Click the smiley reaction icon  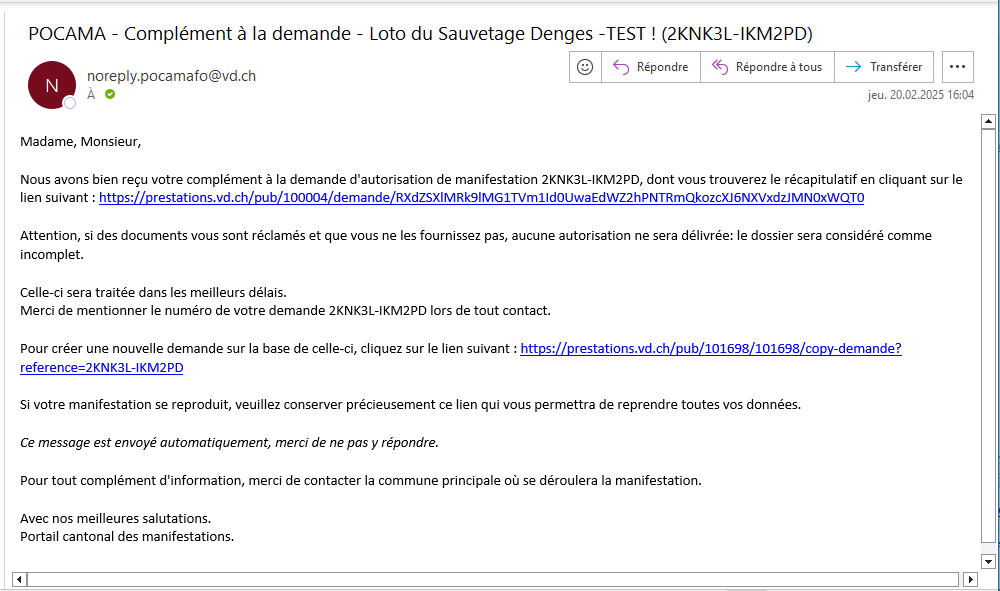(x=585, y=67)
